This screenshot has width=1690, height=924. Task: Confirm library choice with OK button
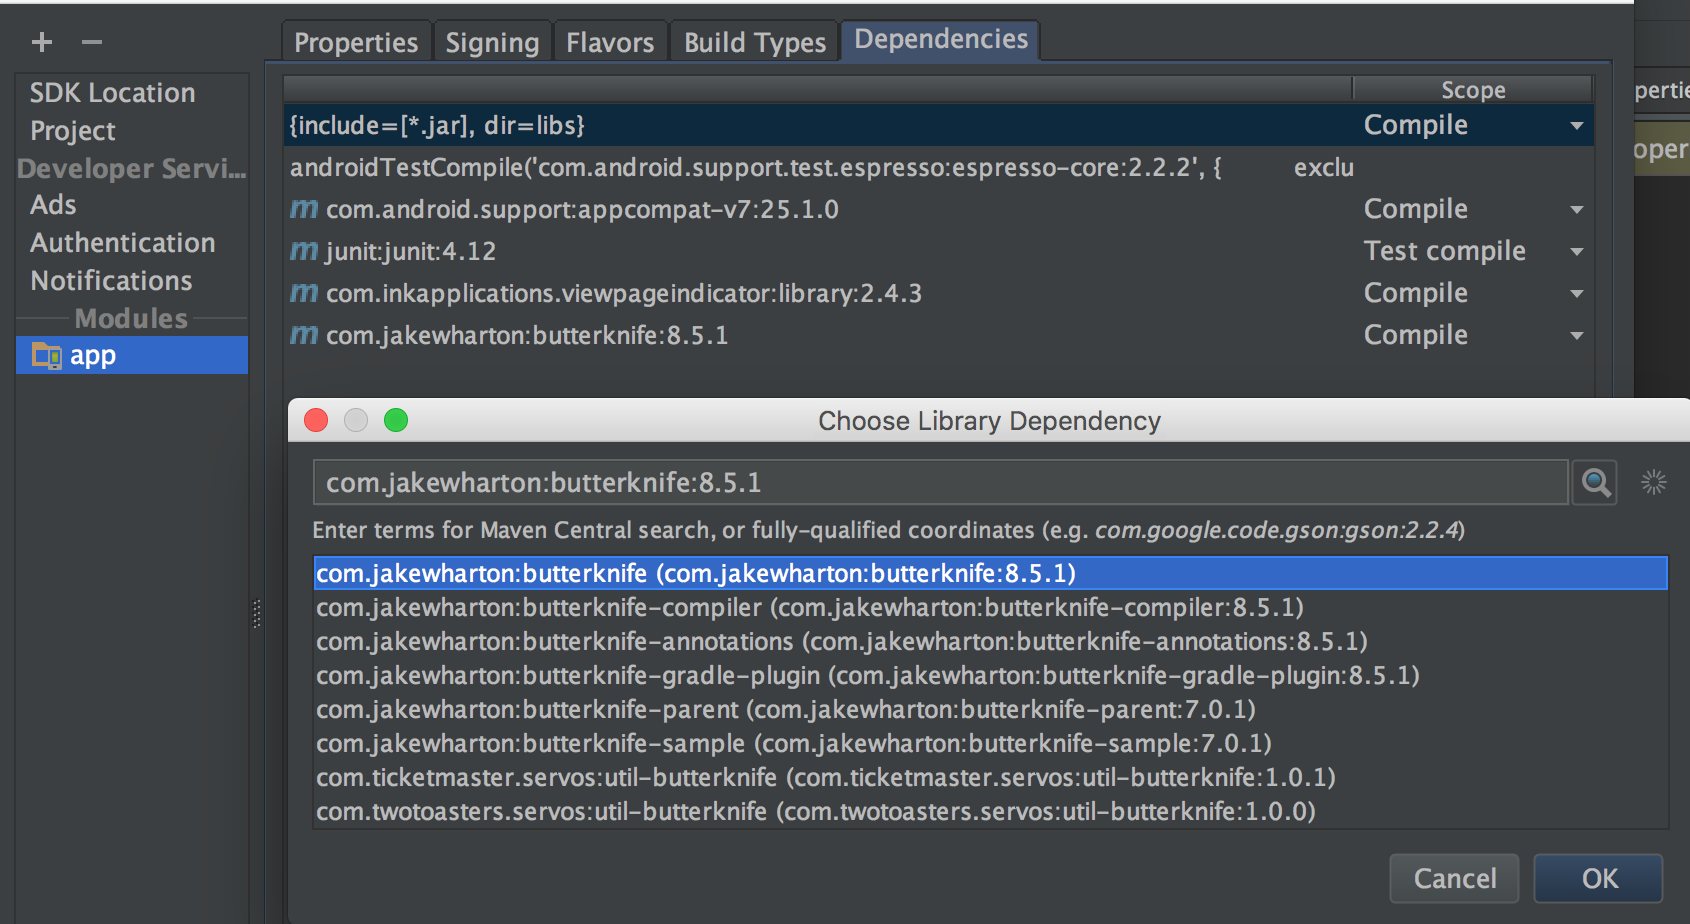click(1599, 878)
